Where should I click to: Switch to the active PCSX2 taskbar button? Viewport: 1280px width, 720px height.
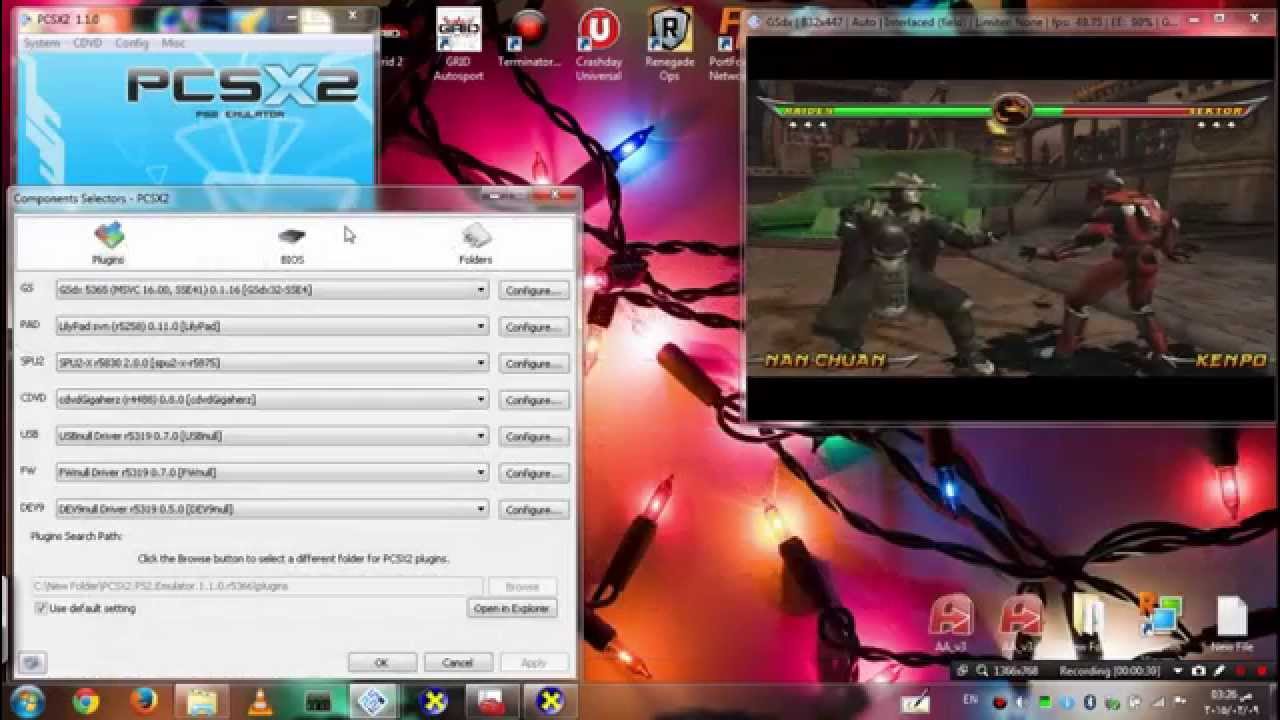tap(373, 702)
